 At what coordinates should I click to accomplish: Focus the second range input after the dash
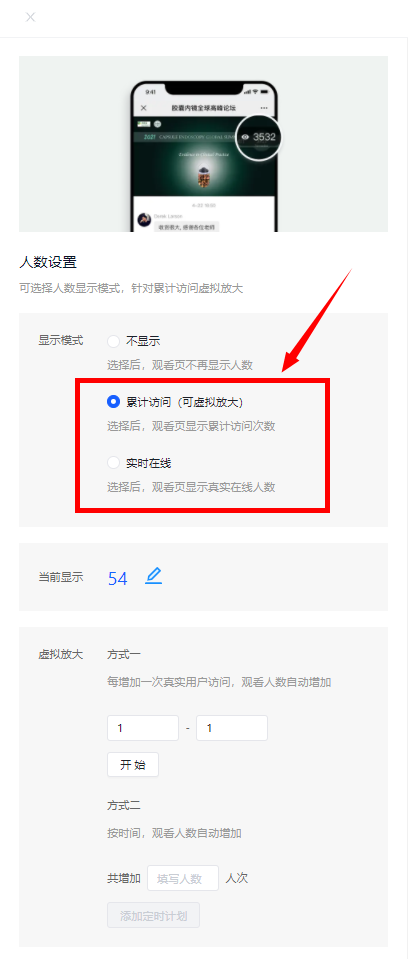pos(232,728)
